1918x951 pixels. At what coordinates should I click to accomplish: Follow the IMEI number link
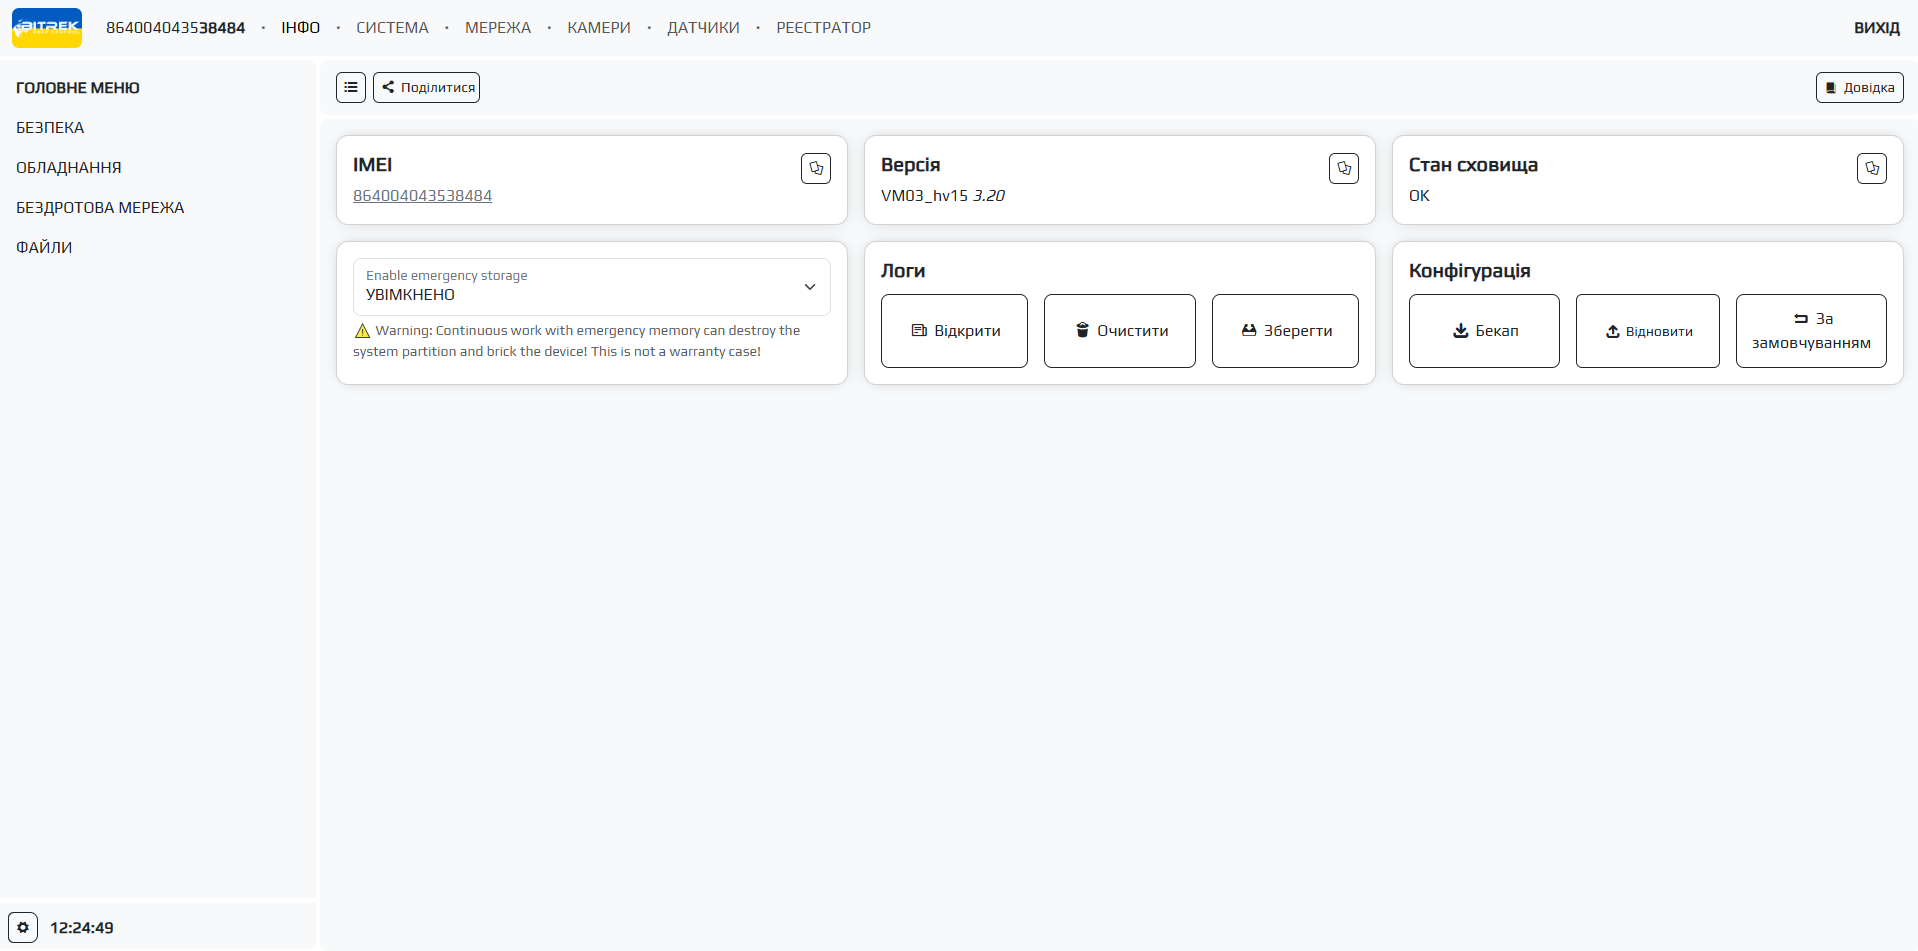[422, 196]
